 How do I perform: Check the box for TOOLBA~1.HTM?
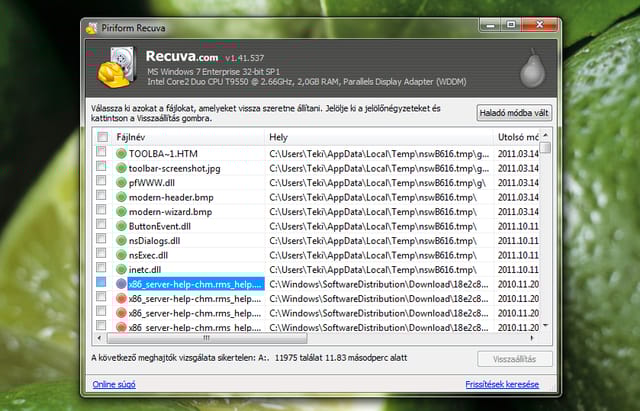pyautogui.click(x=101, y=151)
